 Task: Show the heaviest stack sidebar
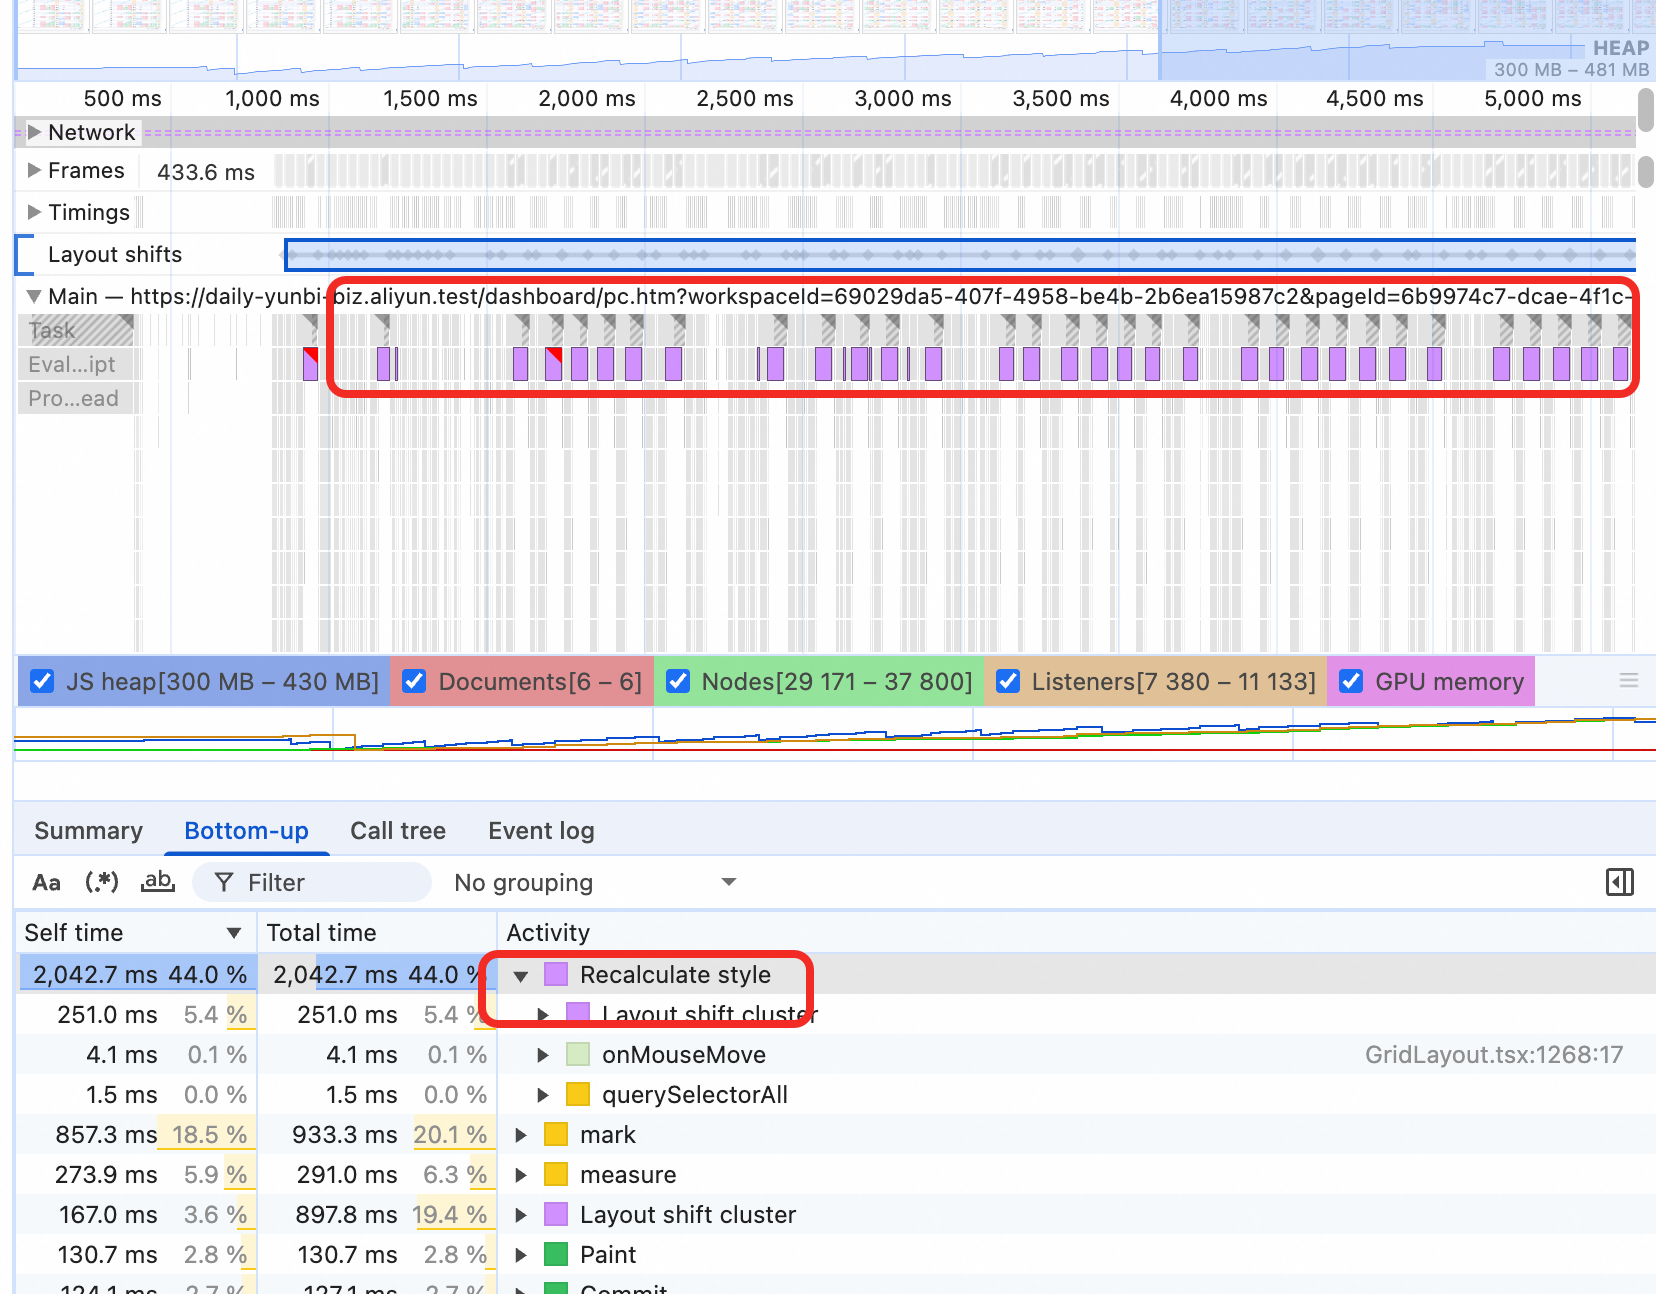[x=1619, y=882]
